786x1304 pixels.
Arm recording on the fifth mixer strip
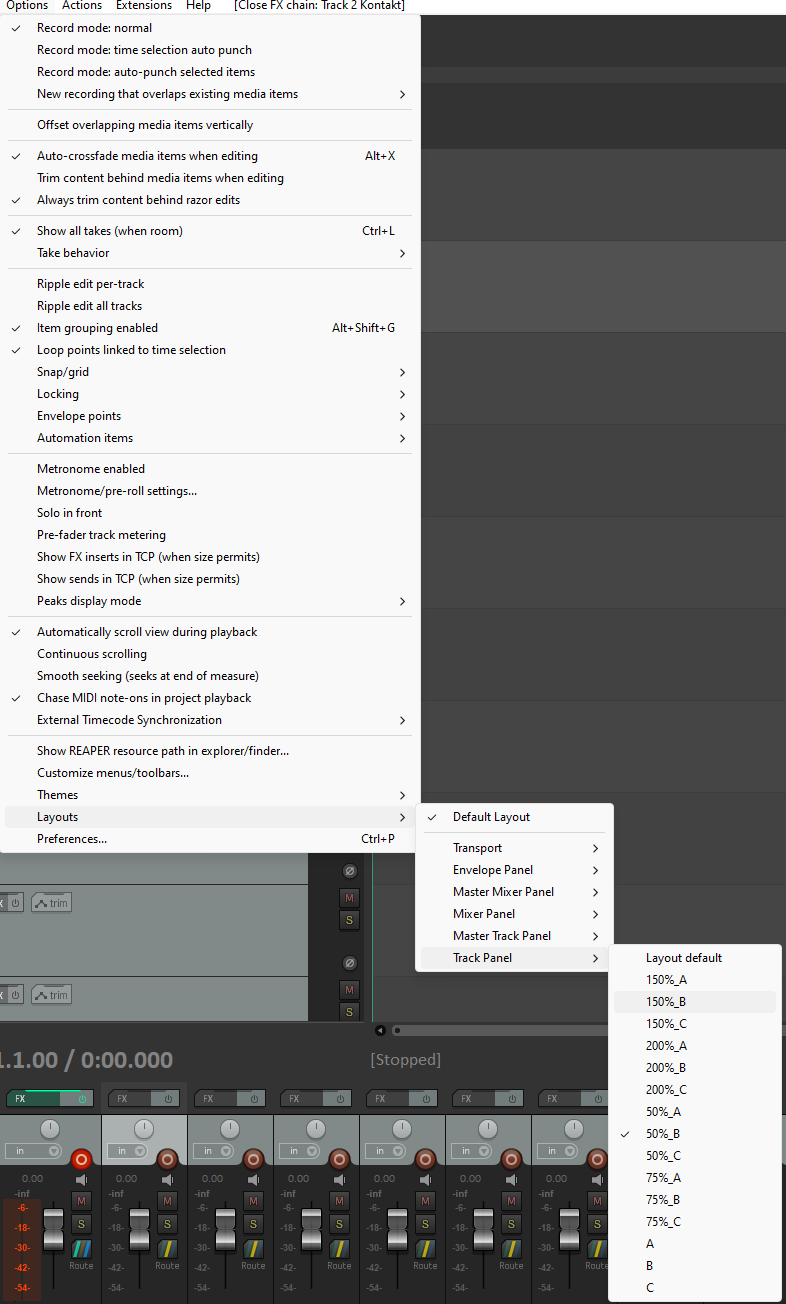pyautogui.click(x=425, y=1159)
